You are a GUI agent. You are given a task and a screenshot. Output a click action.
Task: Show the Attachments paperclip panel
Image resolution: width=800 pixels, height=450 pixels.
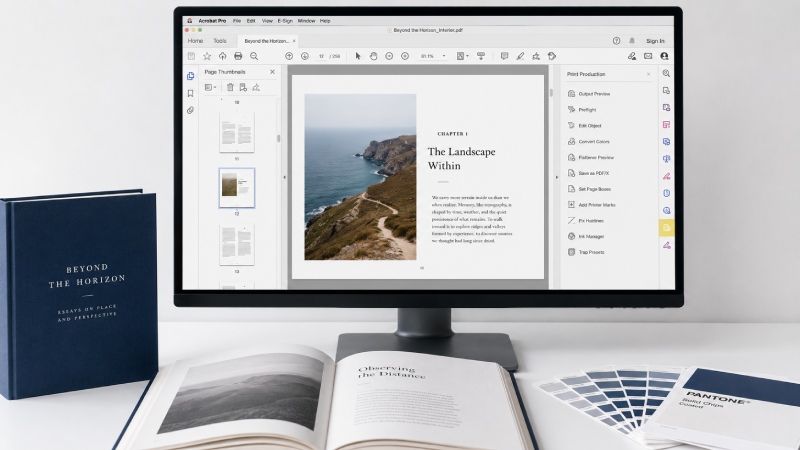190,110
